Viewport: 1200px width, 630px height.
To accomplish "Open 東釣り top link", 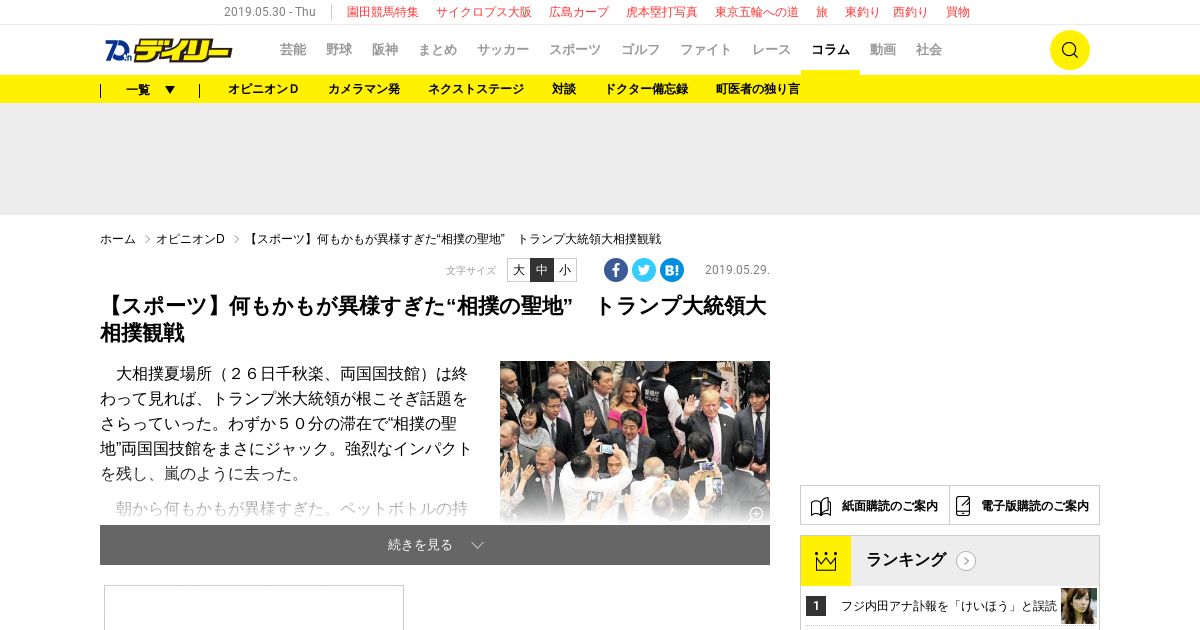I will coord(863,12).
